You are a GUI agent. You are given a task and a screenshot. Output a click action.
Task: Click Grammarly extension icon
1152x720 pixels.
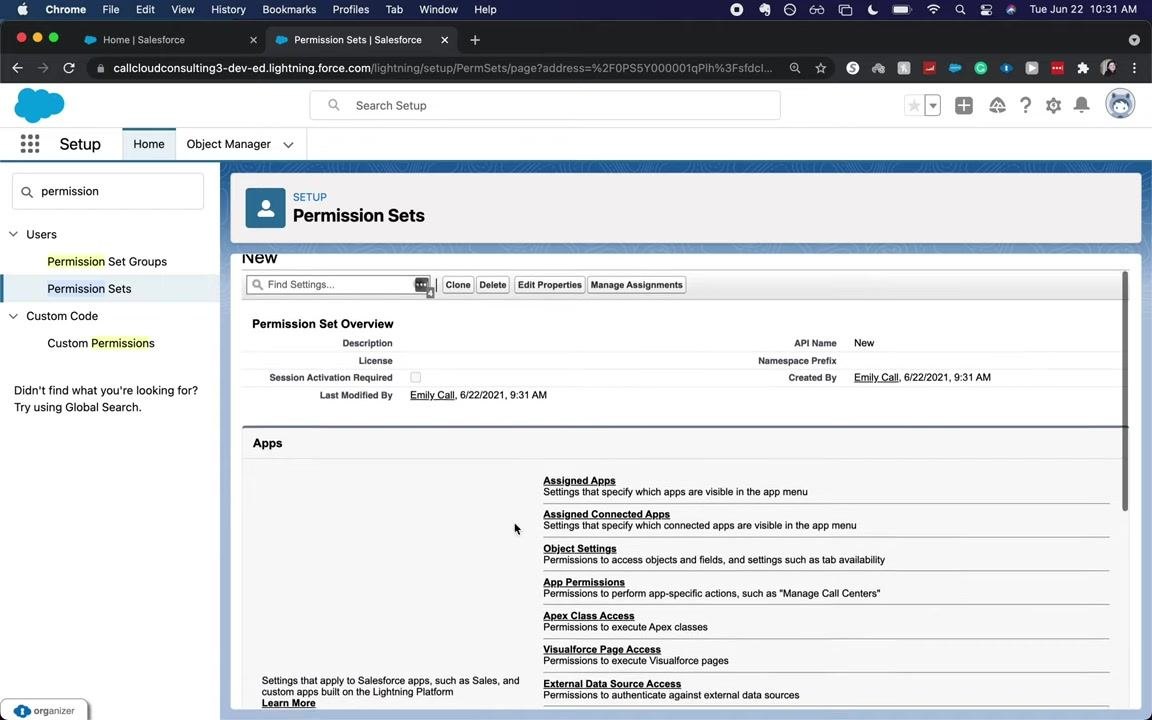(x=981, y=68)
